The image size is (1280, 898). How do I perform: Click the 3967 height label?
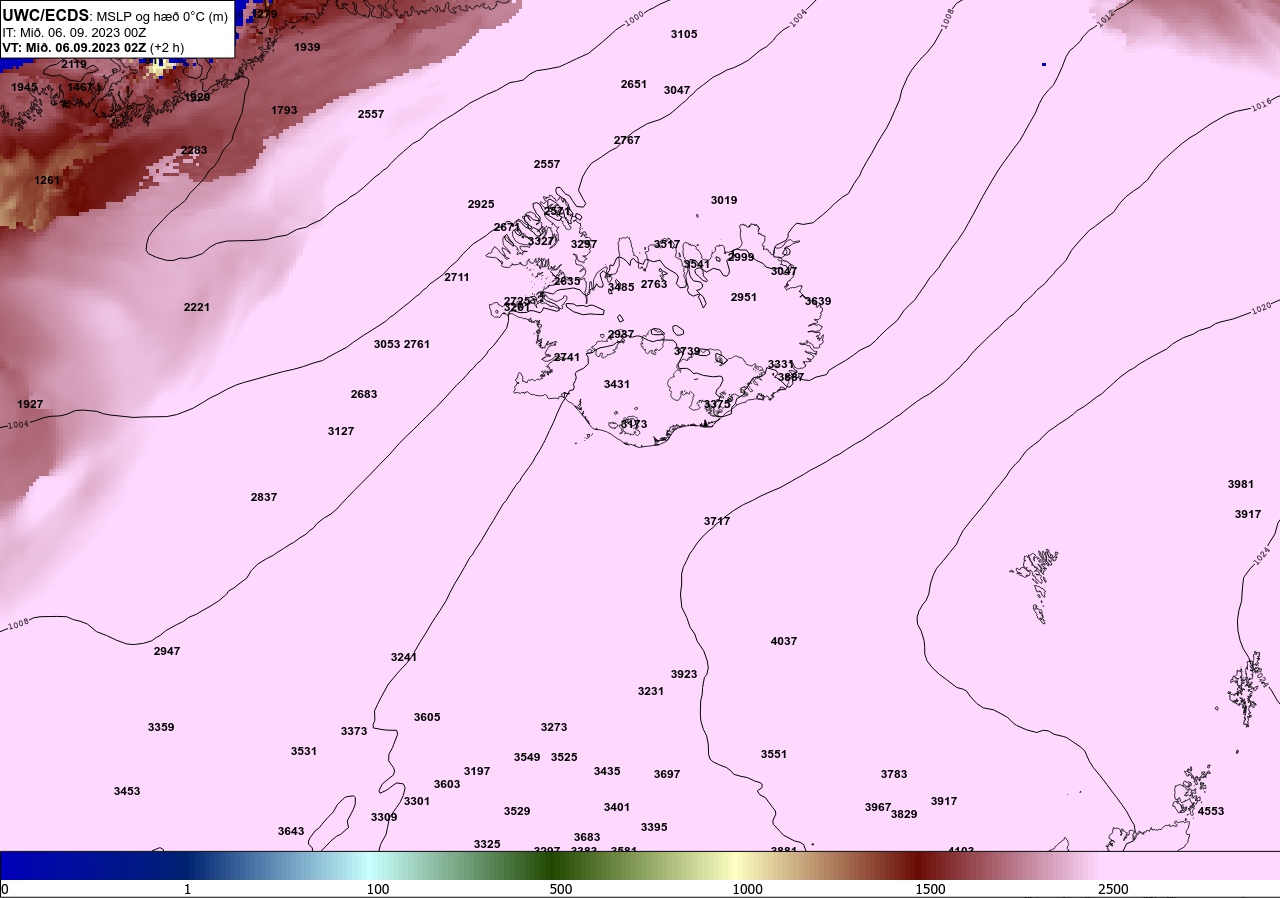(878, 807)
